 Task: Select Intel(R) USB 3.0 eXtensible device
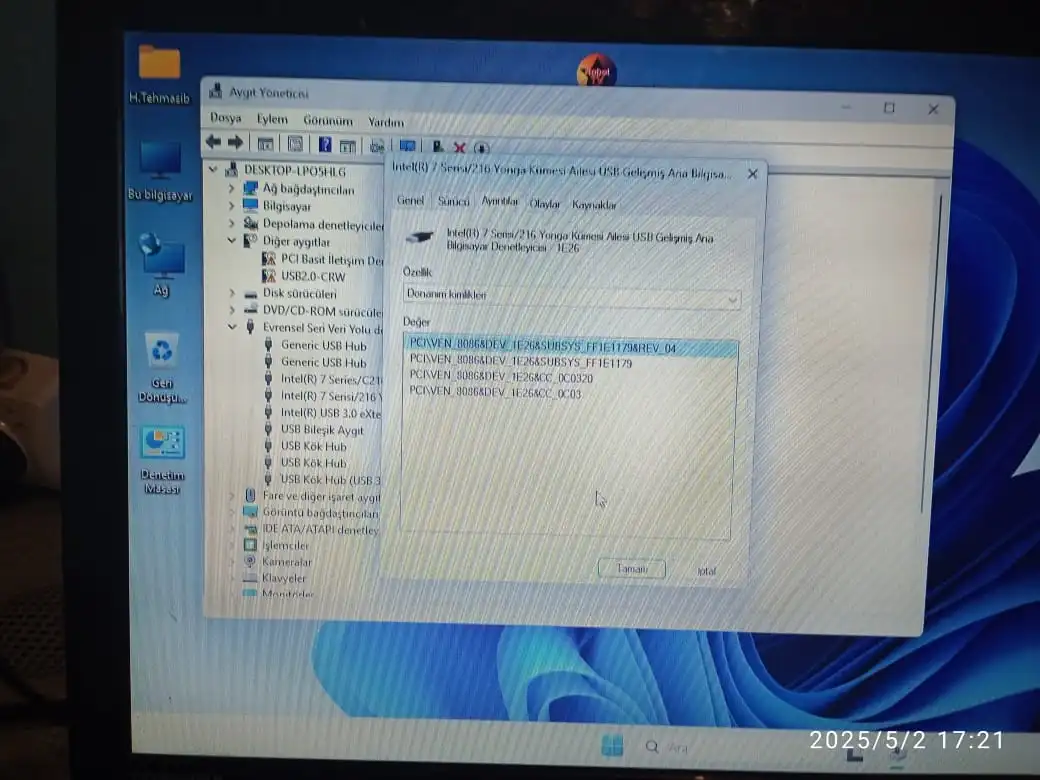tap(330, 413)
